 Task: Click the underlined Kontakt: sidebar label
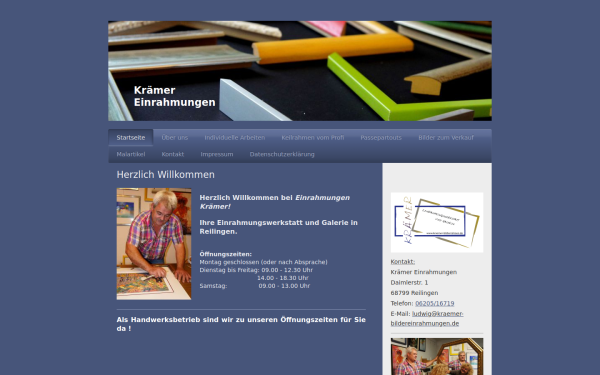pos(403,262)
